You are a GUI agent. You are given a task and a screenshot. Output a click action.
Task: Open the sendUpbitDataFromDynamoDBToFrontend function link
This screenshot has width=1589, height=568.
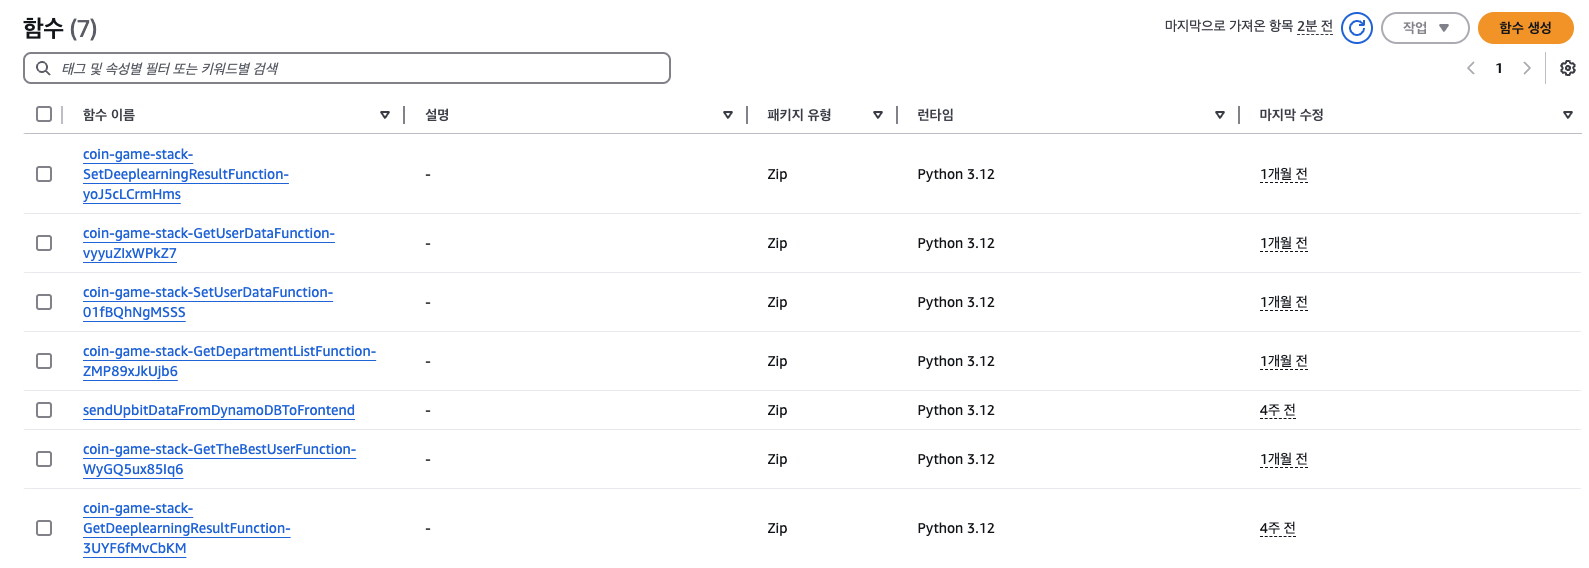pos(218,410)
